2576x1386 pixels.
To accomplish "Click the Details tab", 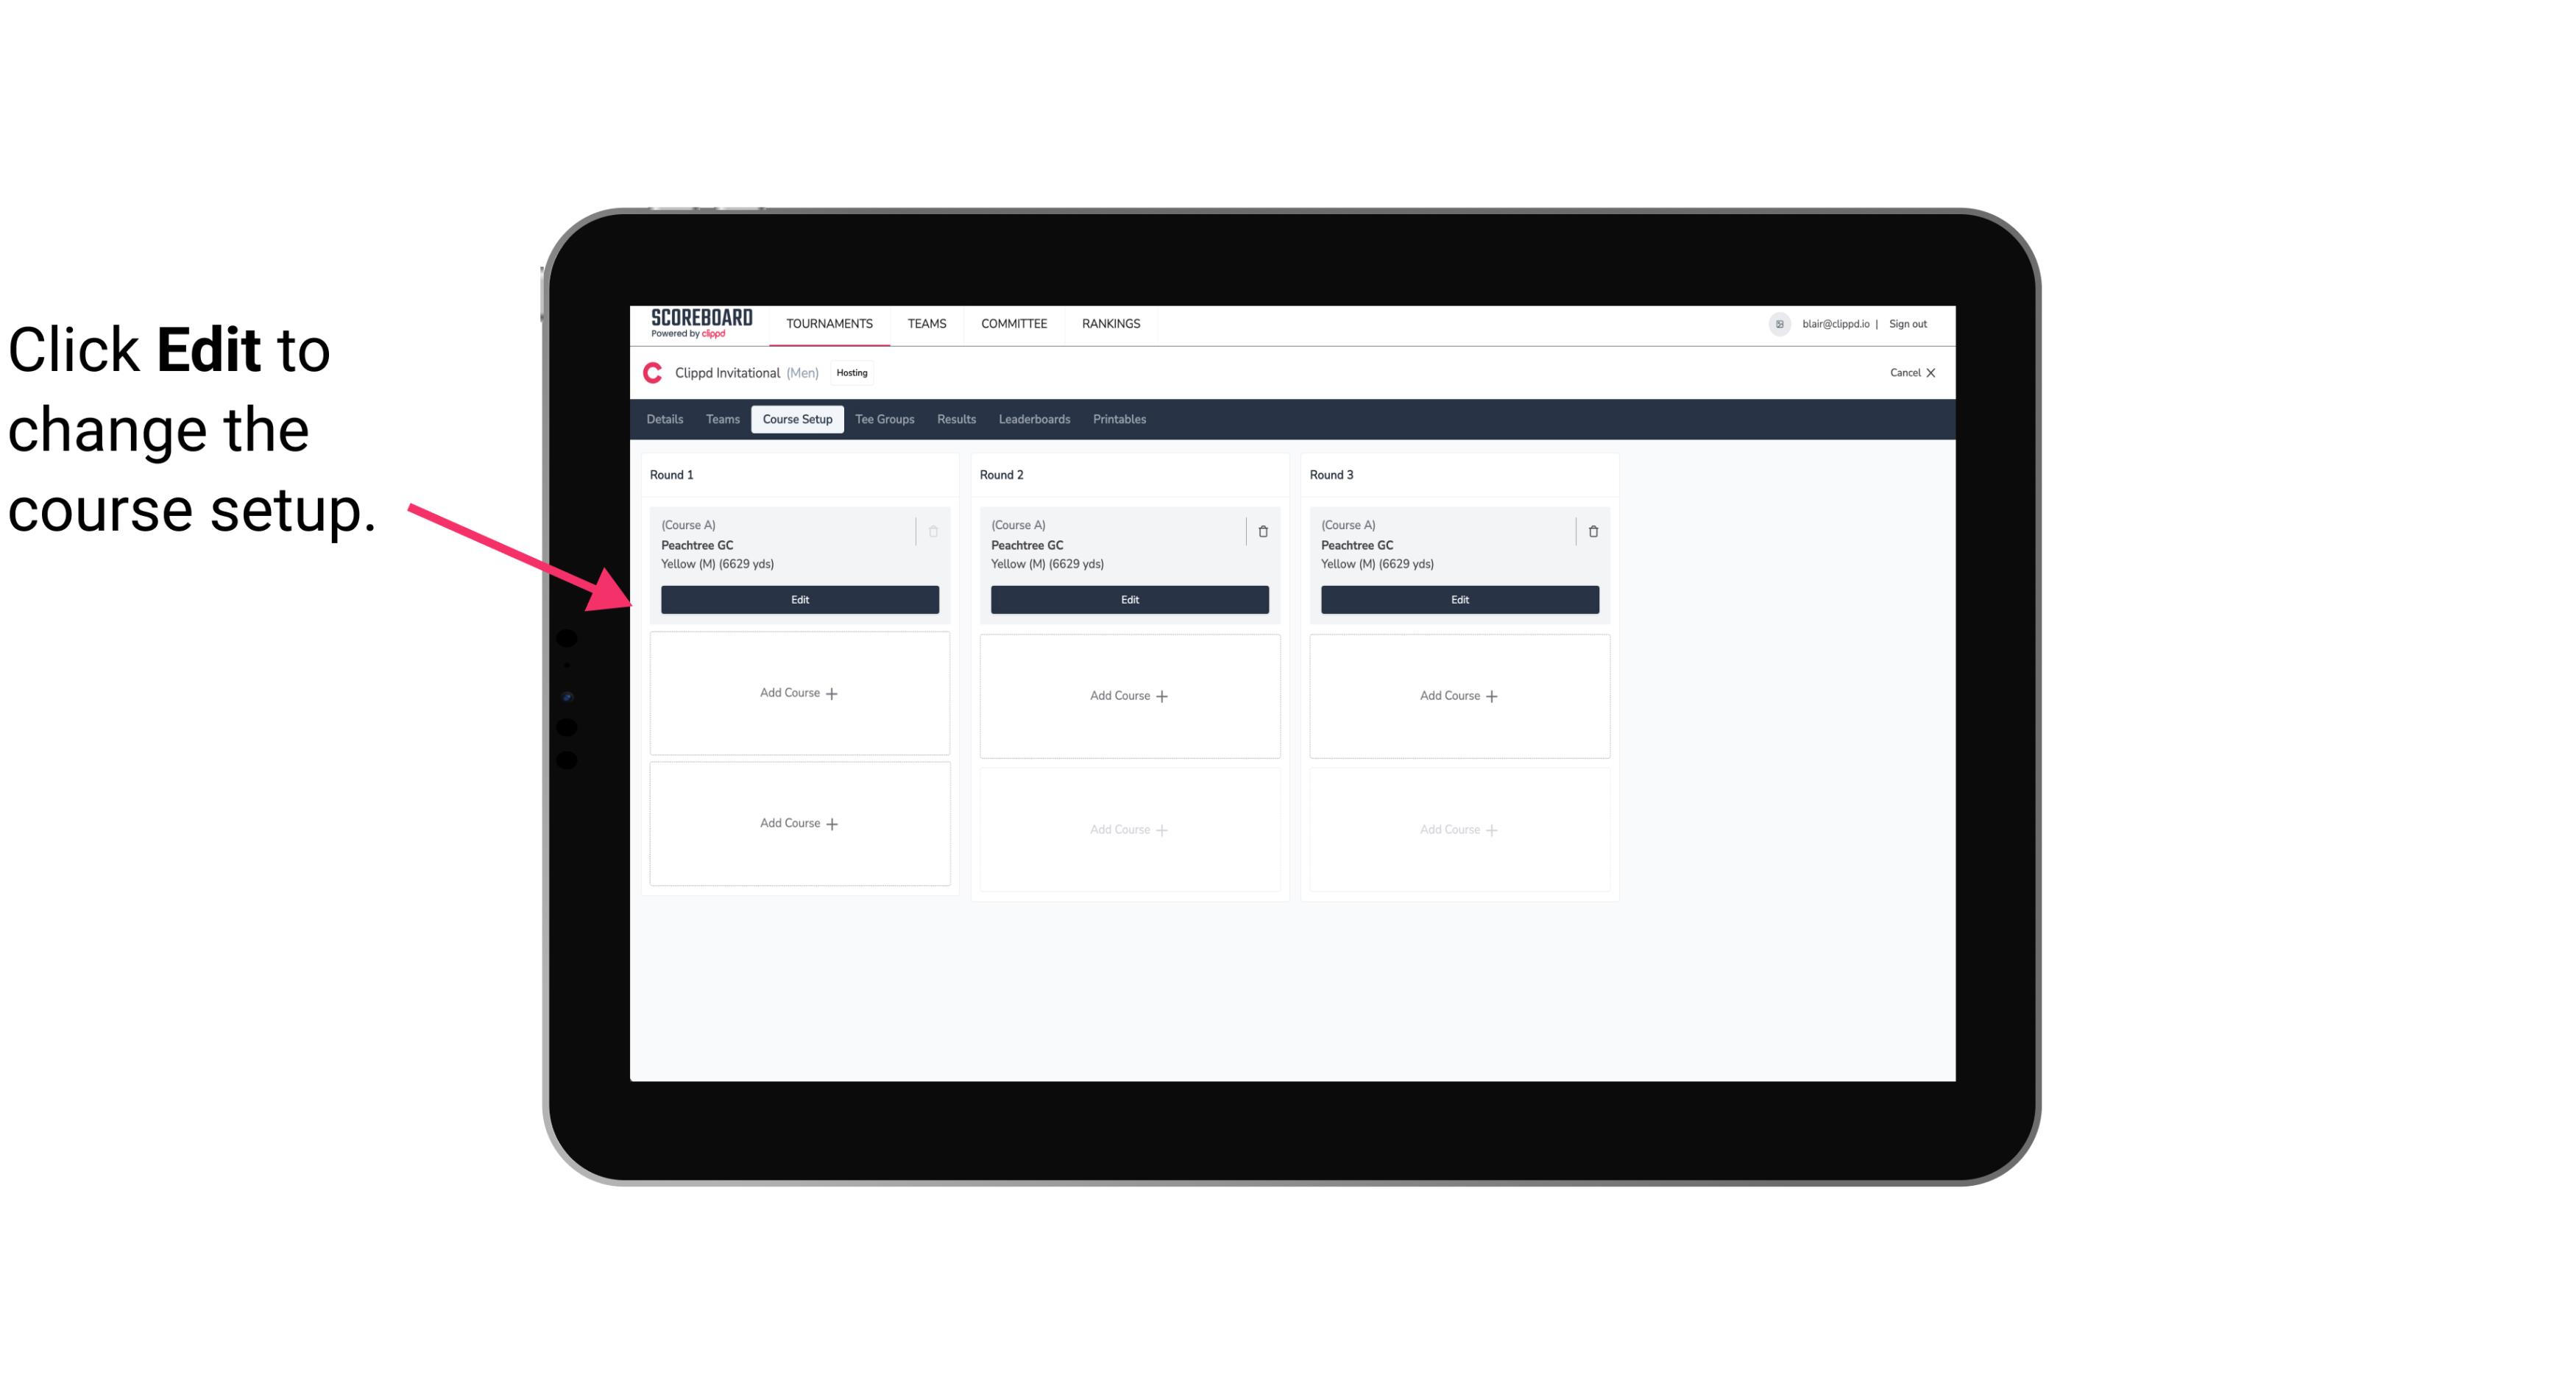I will click(667, 420).
